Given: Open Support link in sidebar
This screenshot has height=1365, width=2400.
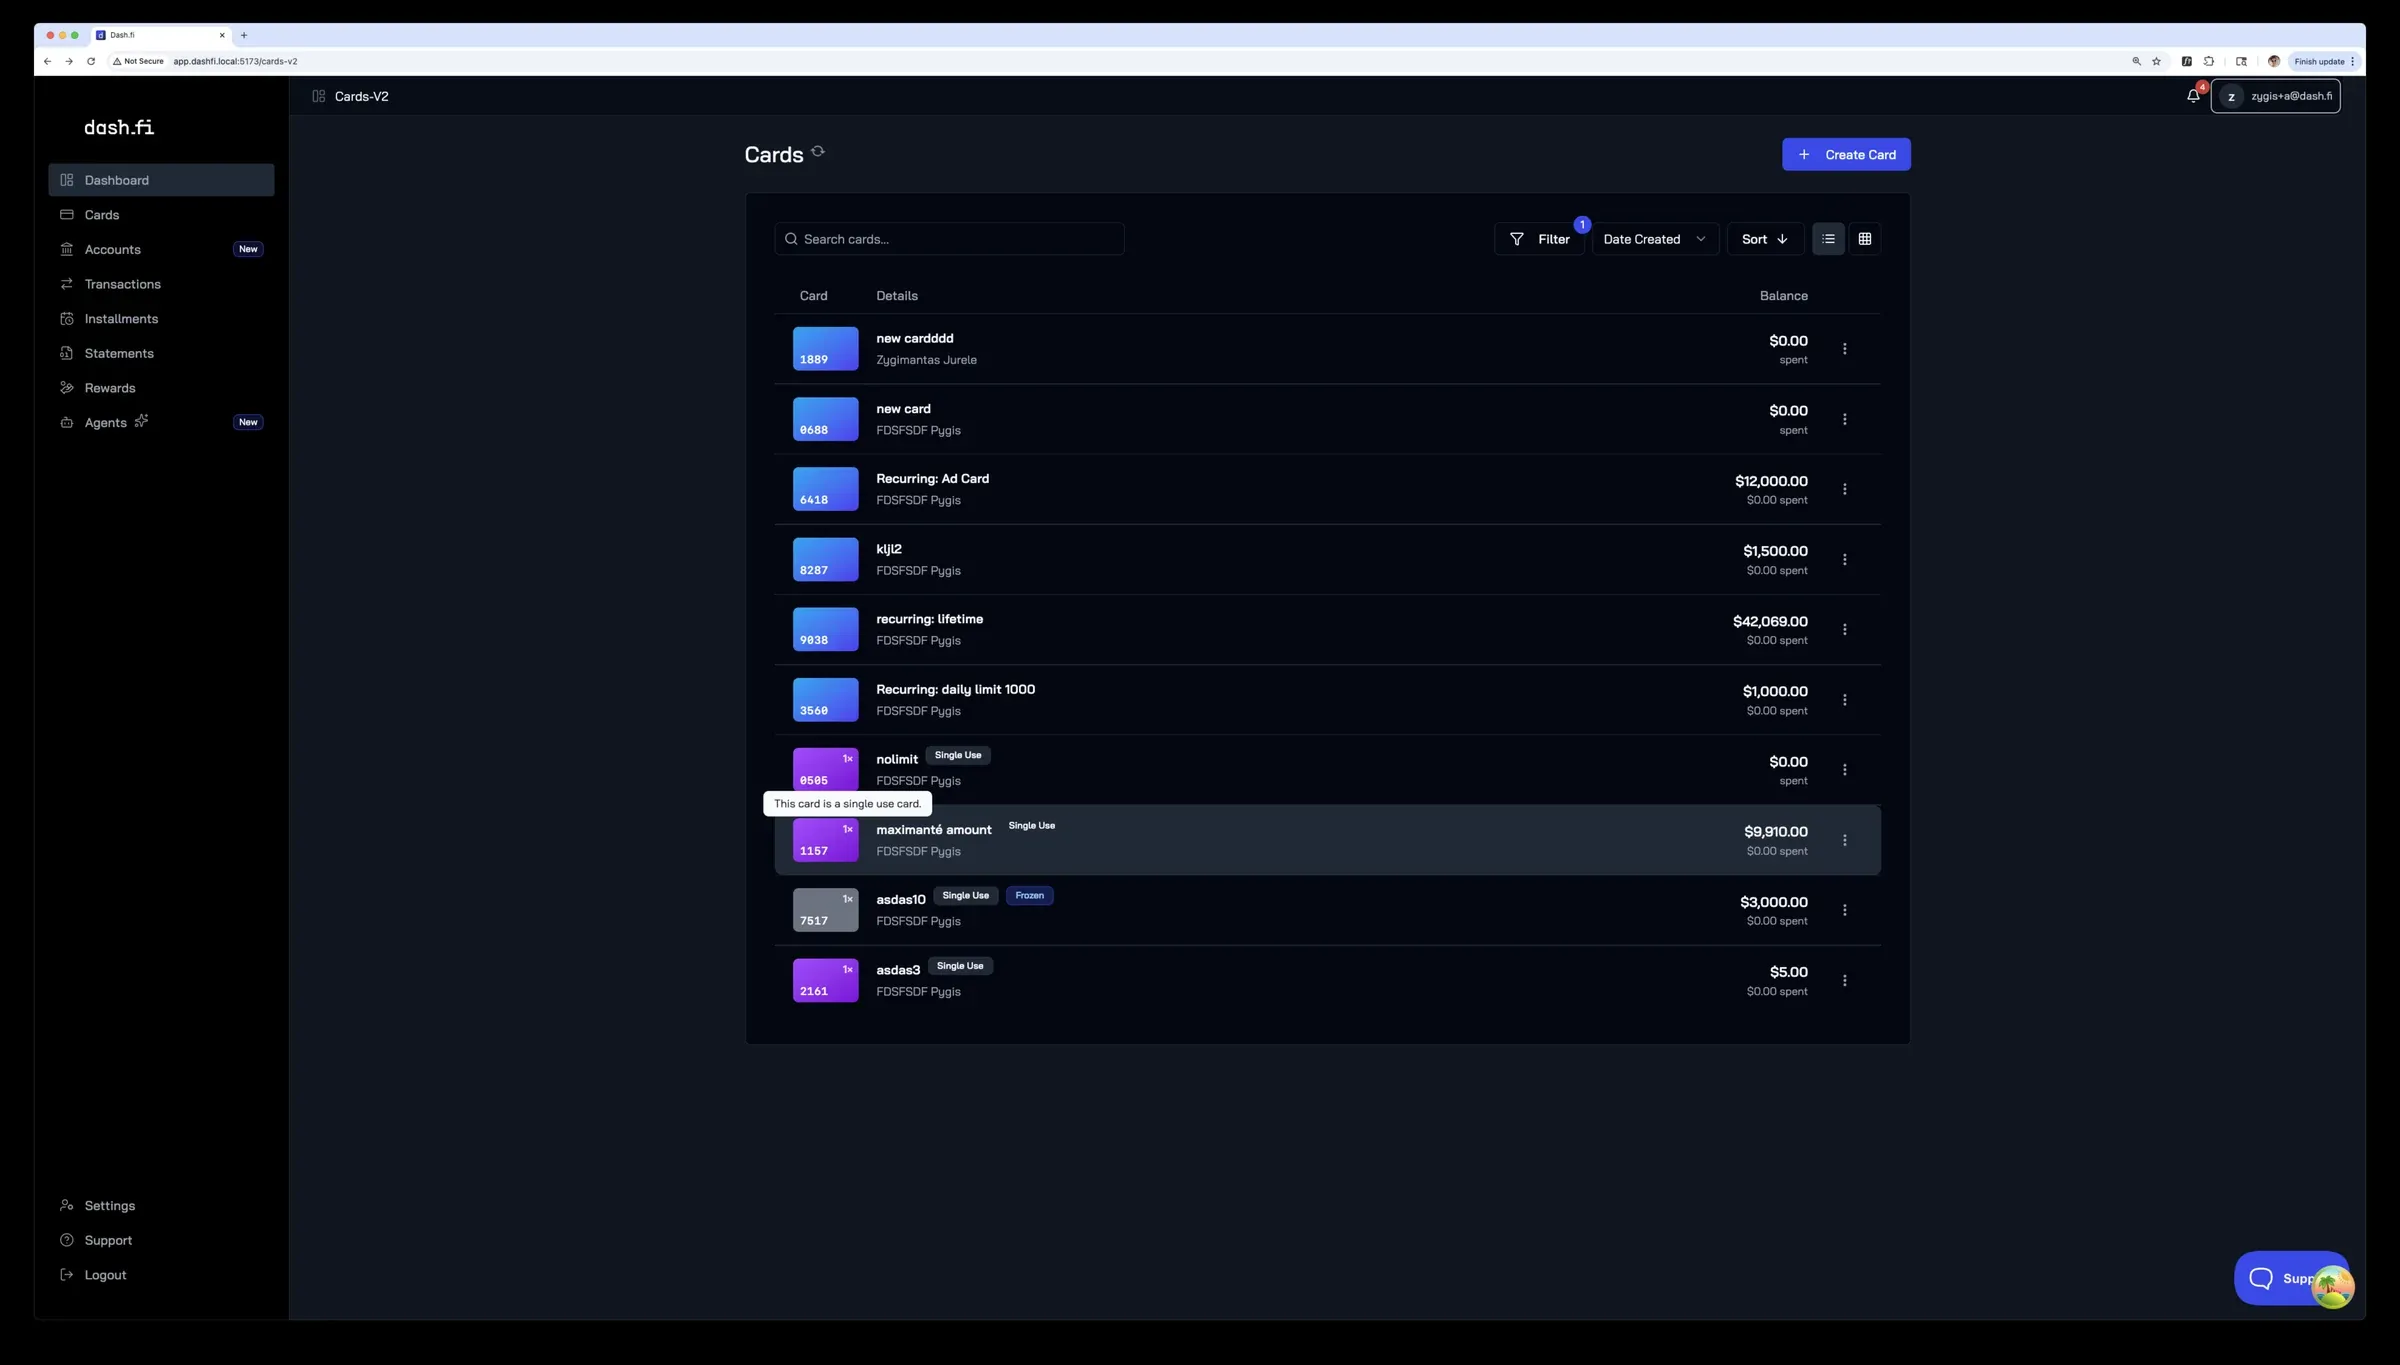Looking at the screenshot, I should (161, 1240).
